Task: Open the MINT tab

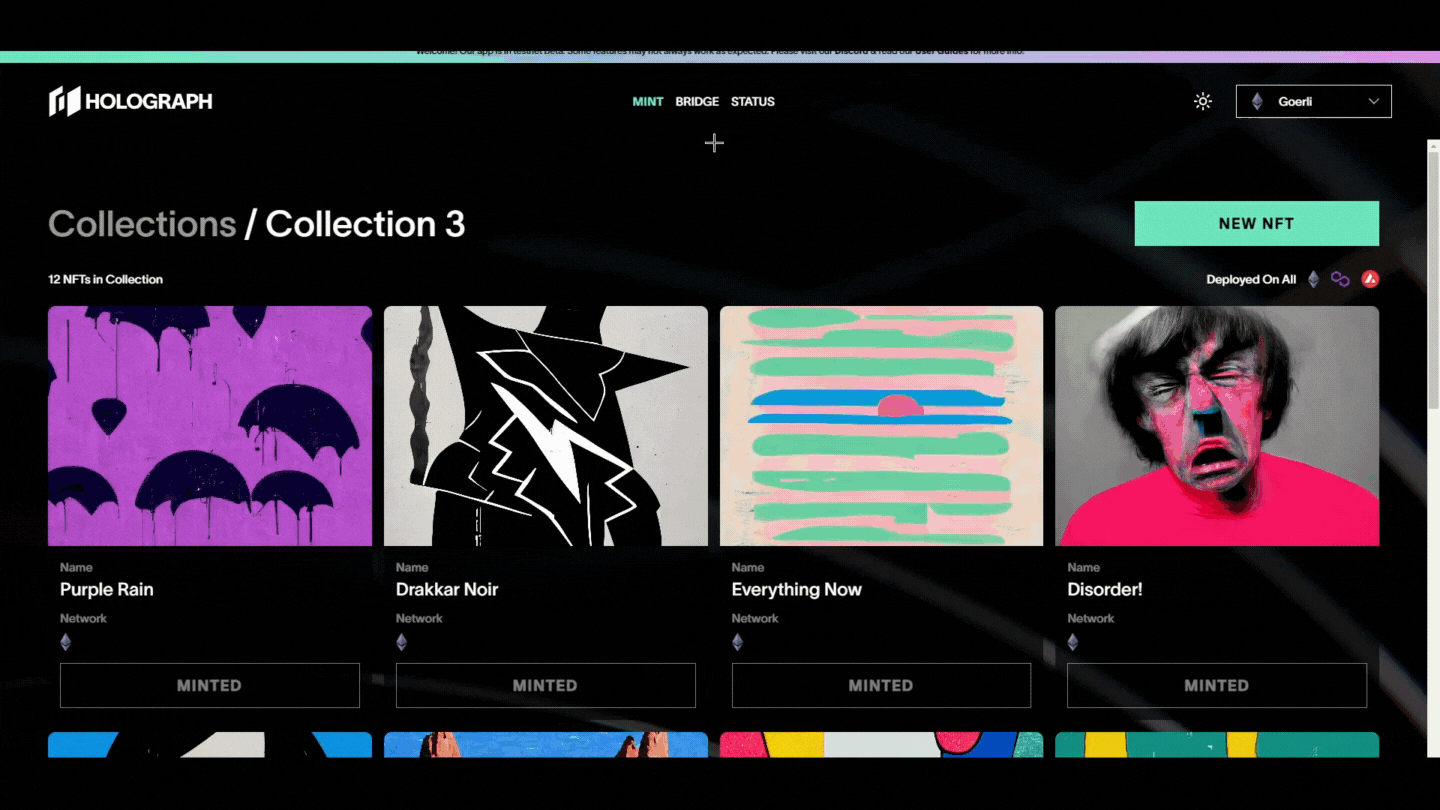Action: (648, 101)
